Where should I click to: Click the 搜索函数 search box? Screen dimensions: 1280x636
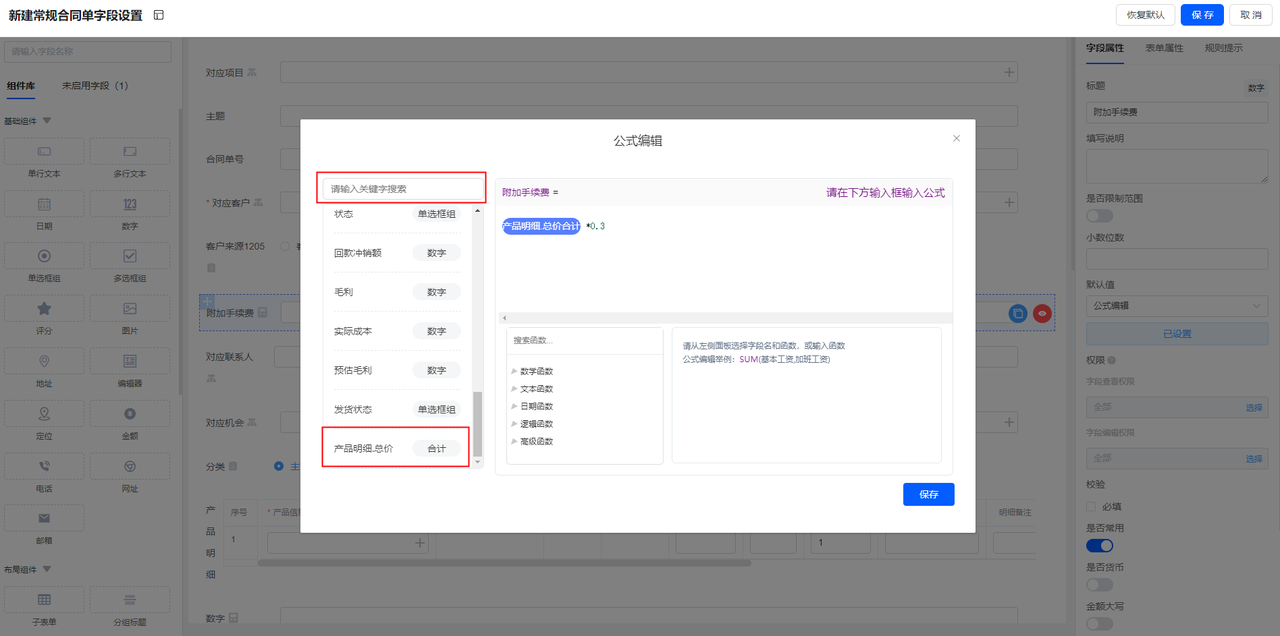[584, 340]
